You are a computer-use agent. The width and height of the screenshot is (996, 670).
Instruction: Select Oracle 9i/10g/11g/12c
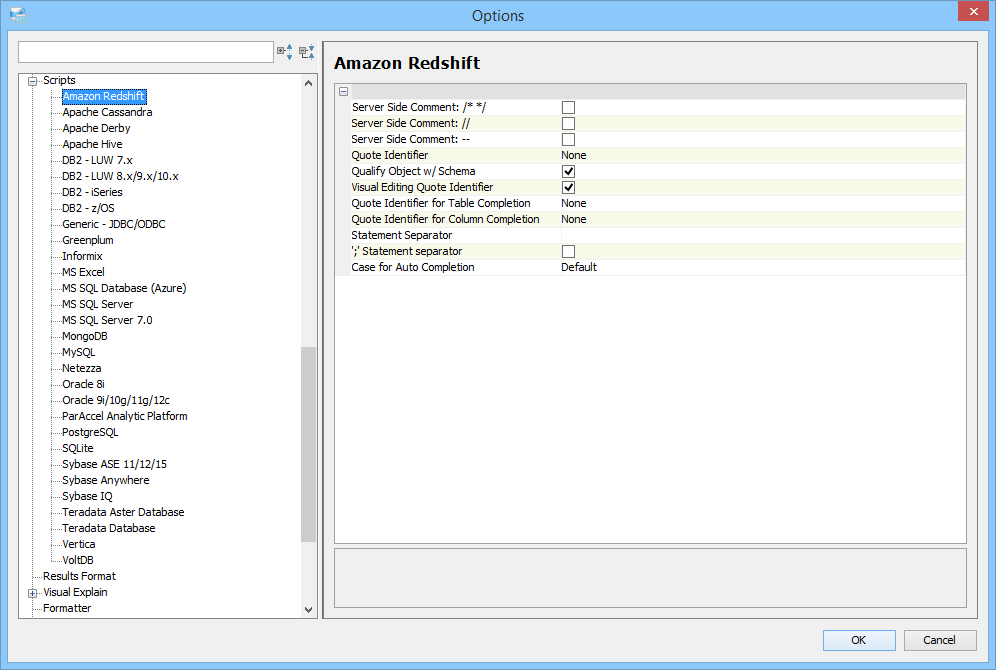(116, 400)
